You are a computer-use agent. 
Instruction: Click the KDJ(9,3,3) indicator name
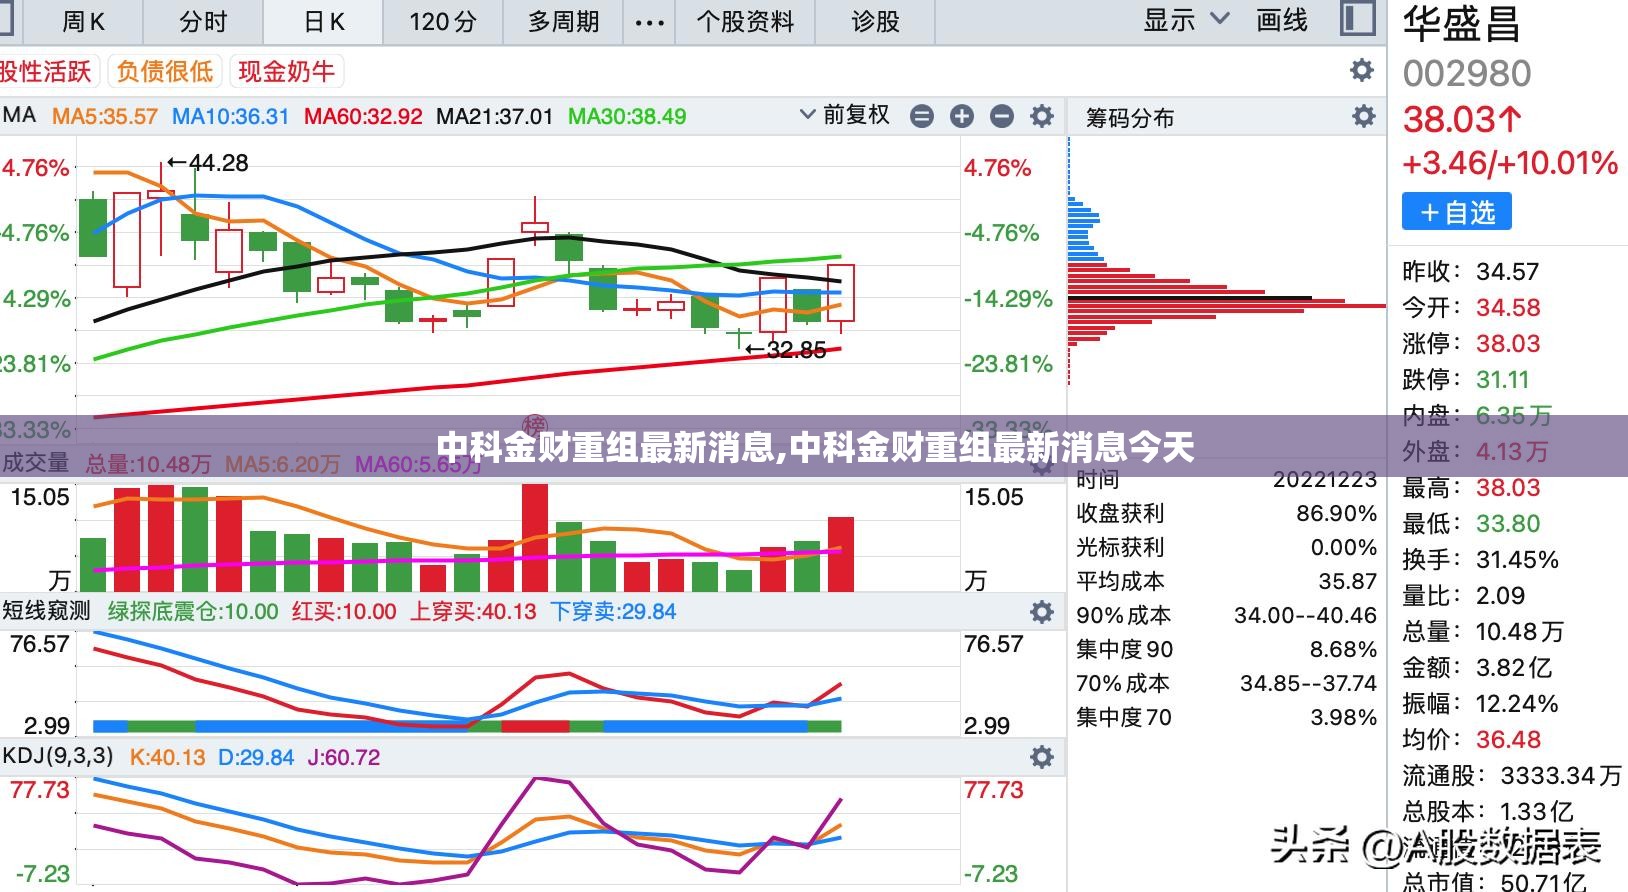[x=58, y=756]
